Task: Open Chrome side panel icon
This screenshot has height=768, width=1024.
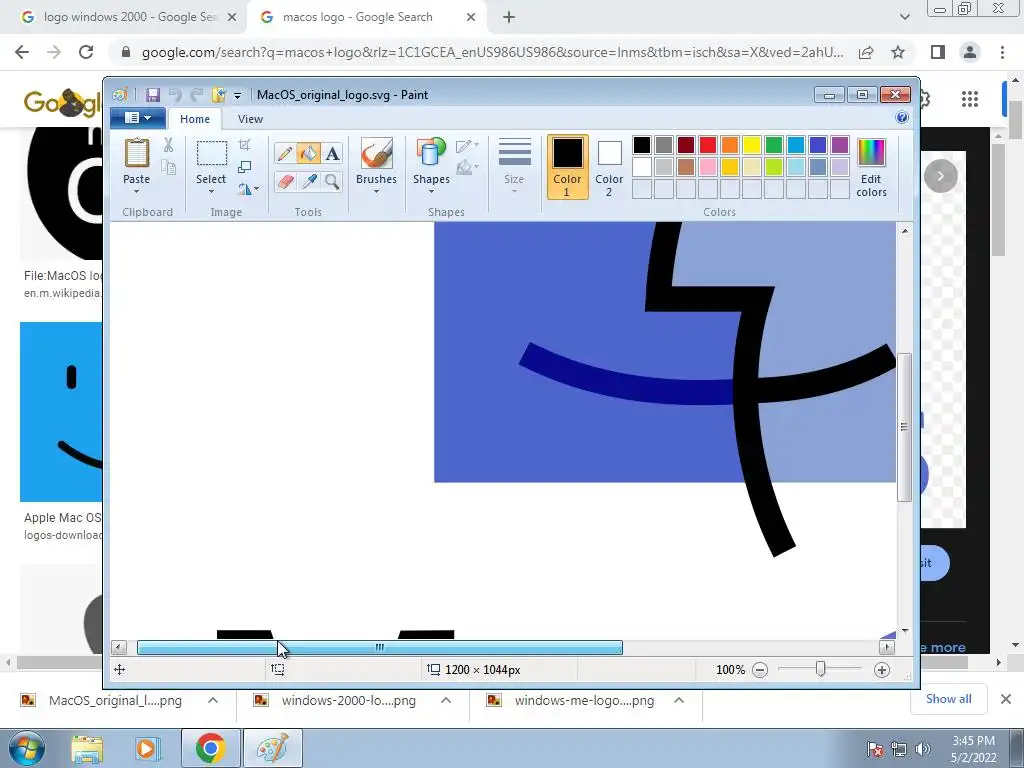Action: (x=938, y=52)
